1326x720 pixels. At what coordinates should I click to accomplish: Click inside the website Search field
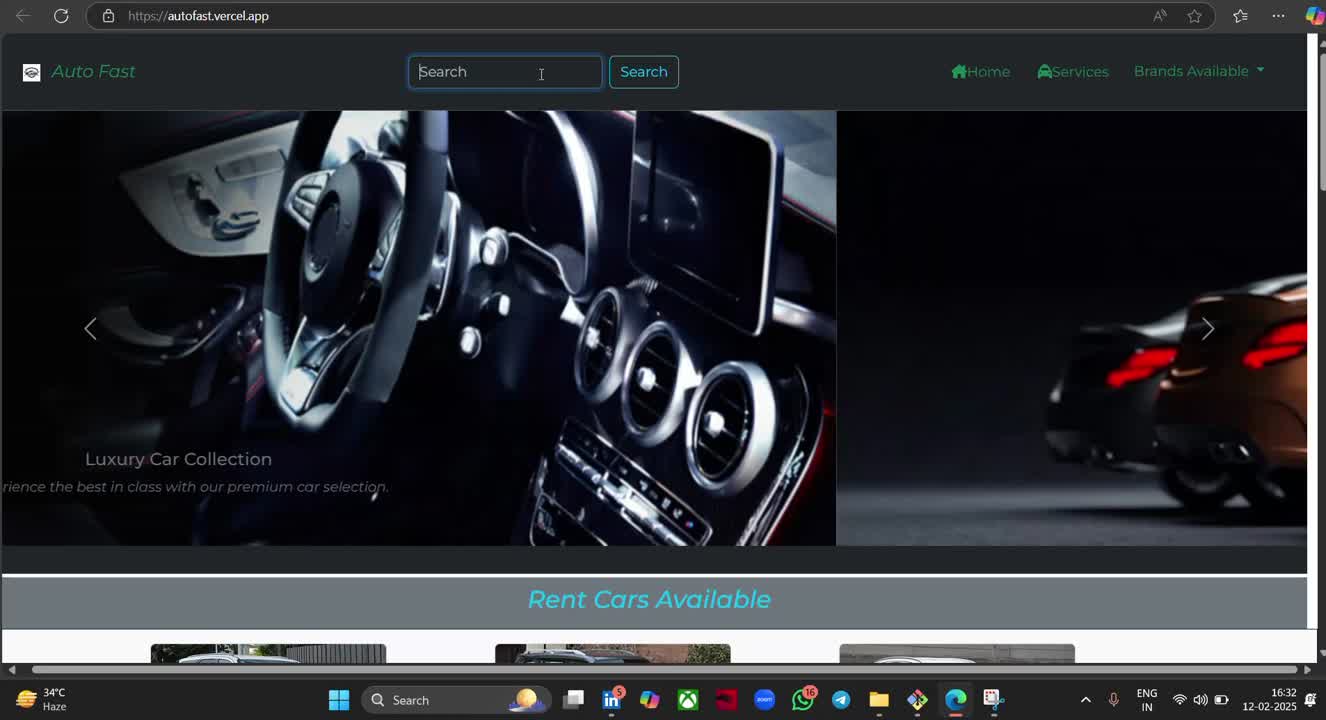click(x=505, y=72)
